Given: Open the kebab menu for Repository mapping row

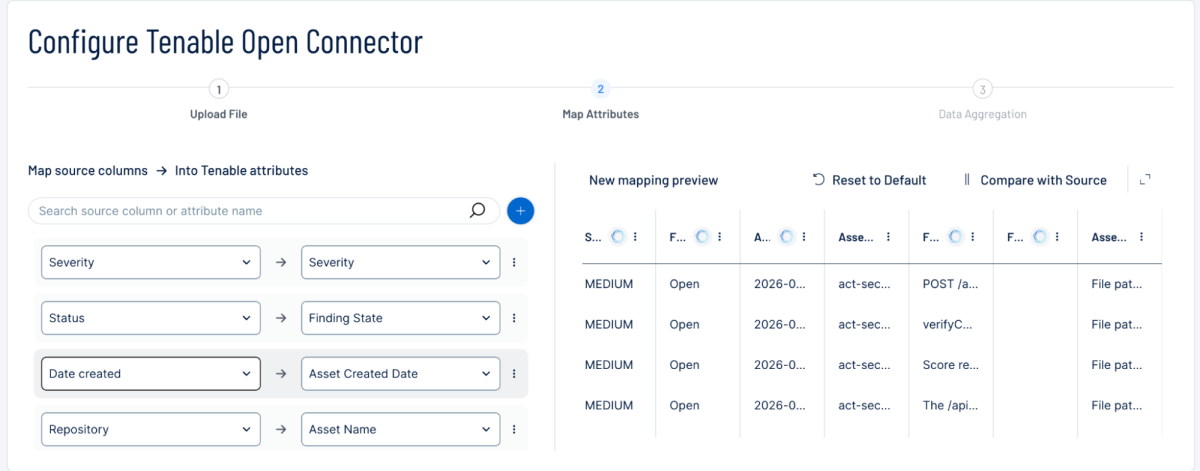Looking at the screenshot, I should point(514,430).
